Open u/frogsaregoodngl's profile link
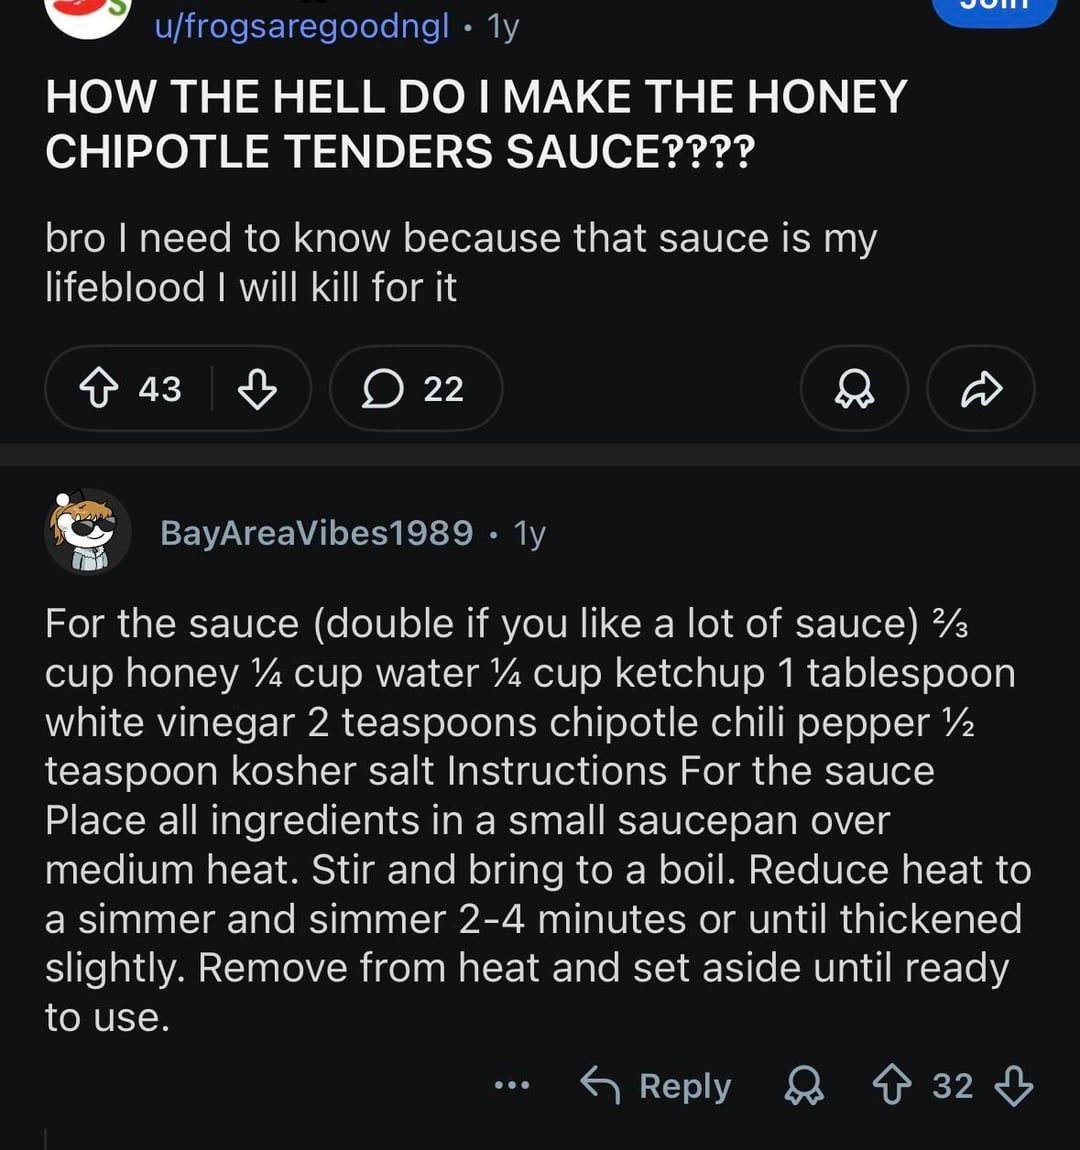This screenshot has height=1150, width=1080. 302,26
